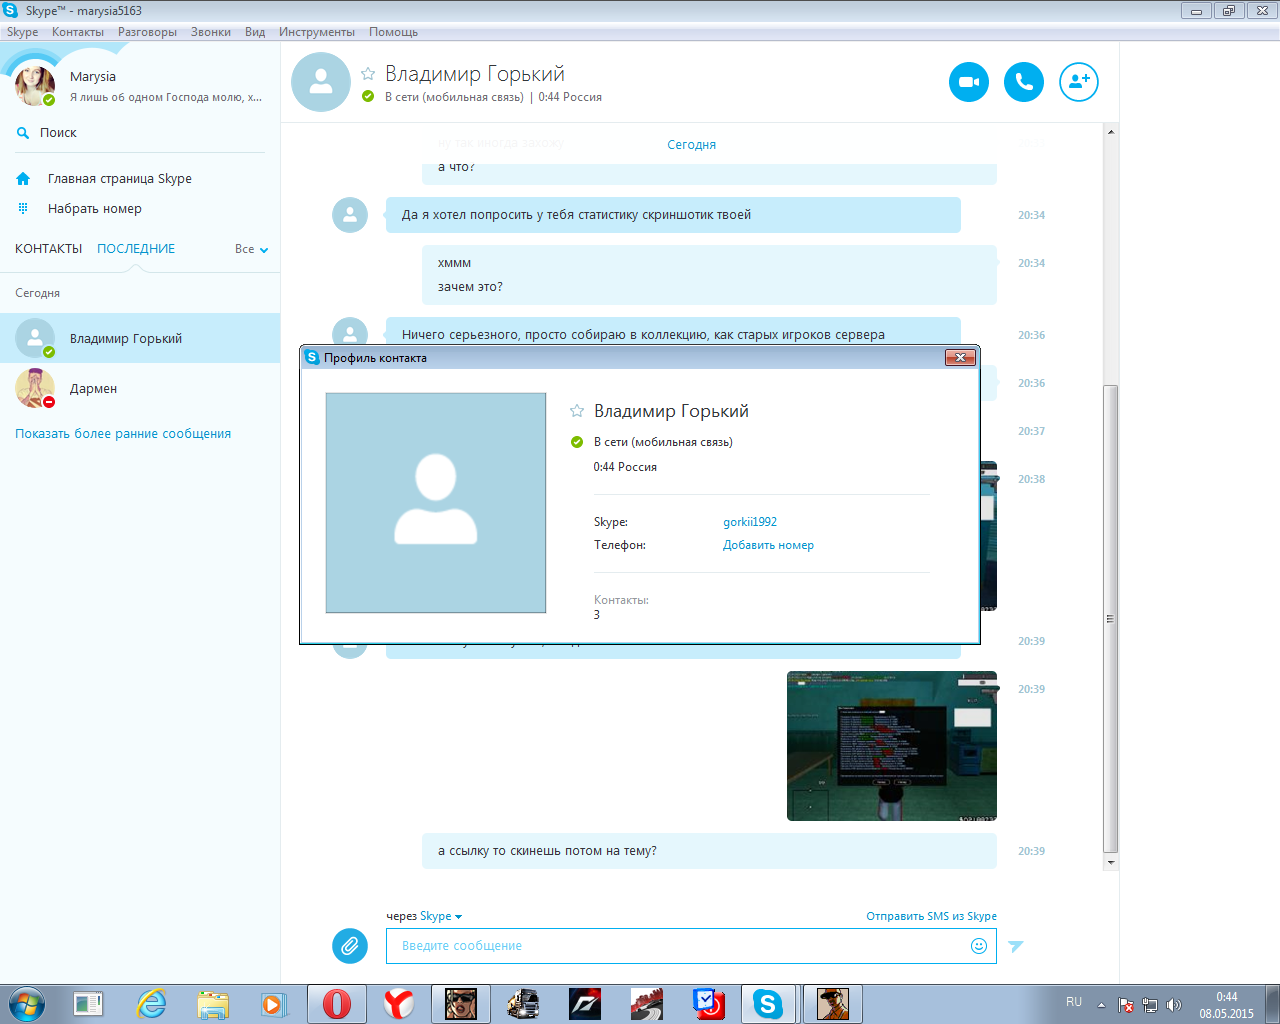1280x1024 pixels.
Task: Click Главная страница Skype
Action: tap(120, 179)
